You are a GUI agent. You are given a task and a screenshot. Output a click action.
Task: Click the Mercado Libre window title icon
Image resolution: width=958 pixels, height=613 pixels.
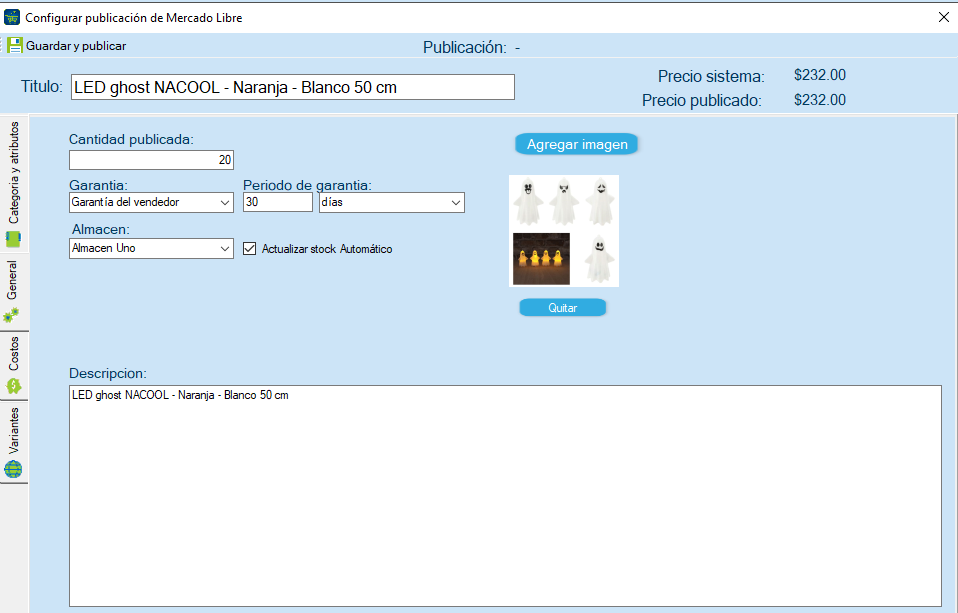(x=12, y=17)
